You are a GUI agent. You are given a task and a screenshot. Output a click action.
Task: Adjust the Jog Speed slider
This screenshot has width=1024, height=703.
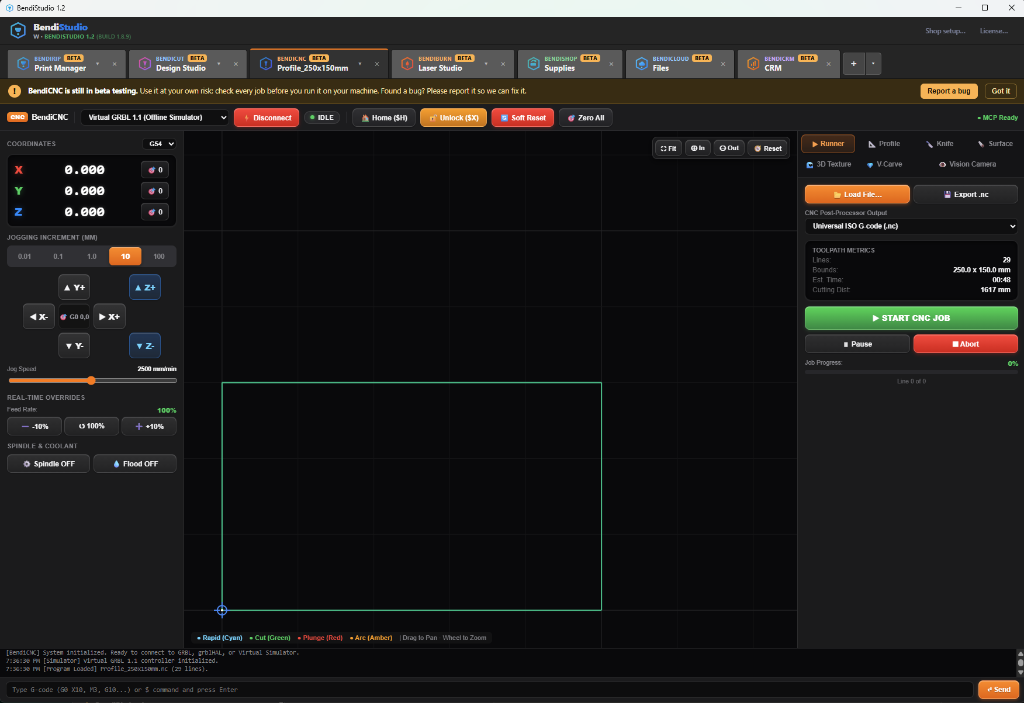click(92, 380)
